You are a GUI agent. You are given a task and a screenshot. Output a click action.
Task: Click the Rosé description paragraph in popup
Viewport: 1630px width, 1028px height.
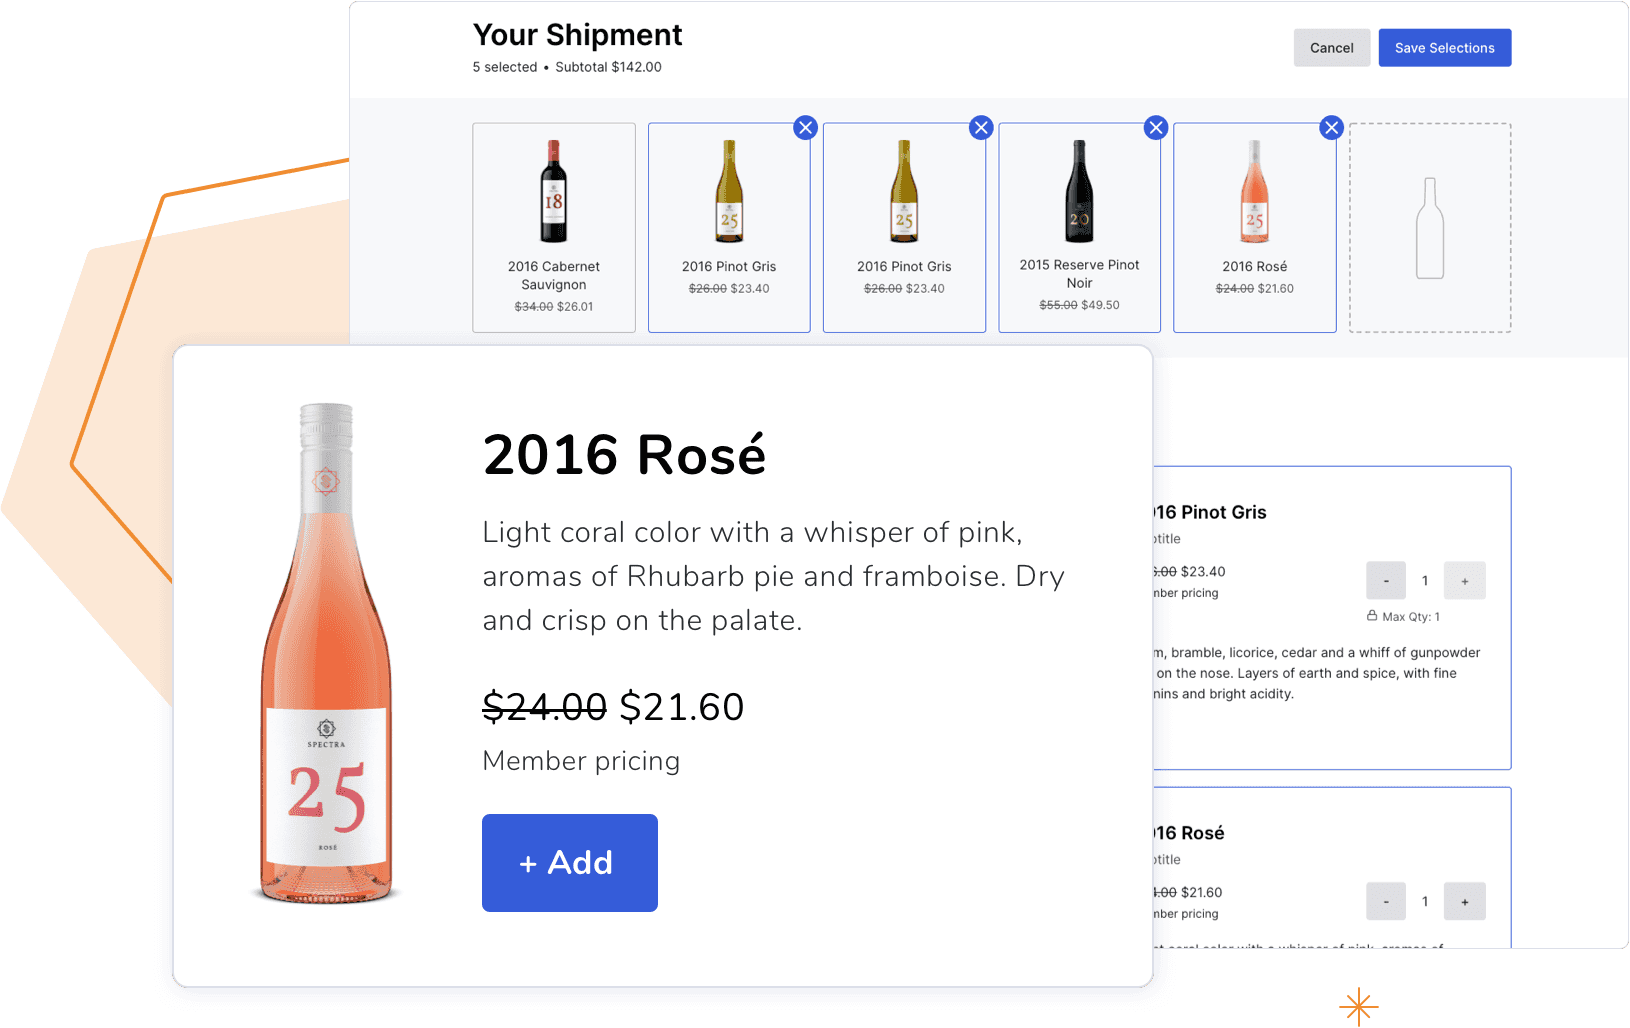pos(773,576)
